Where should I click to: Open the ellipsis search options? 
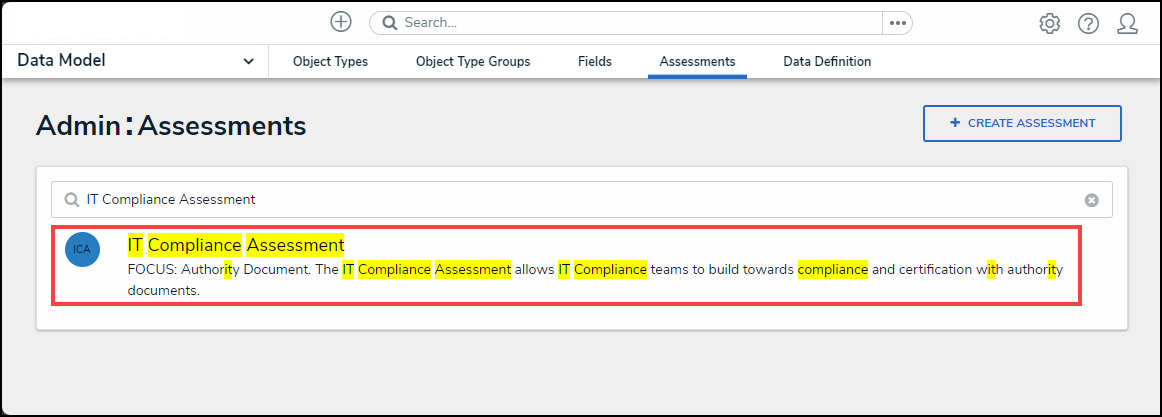(897, 22)
